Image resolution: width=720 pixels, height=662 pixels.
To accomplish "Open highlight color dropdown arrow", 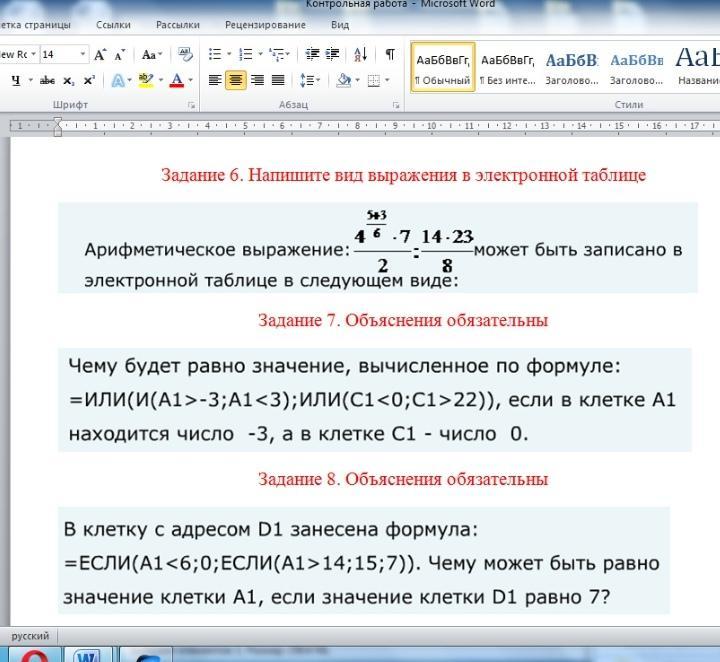I will coord(161,80).
